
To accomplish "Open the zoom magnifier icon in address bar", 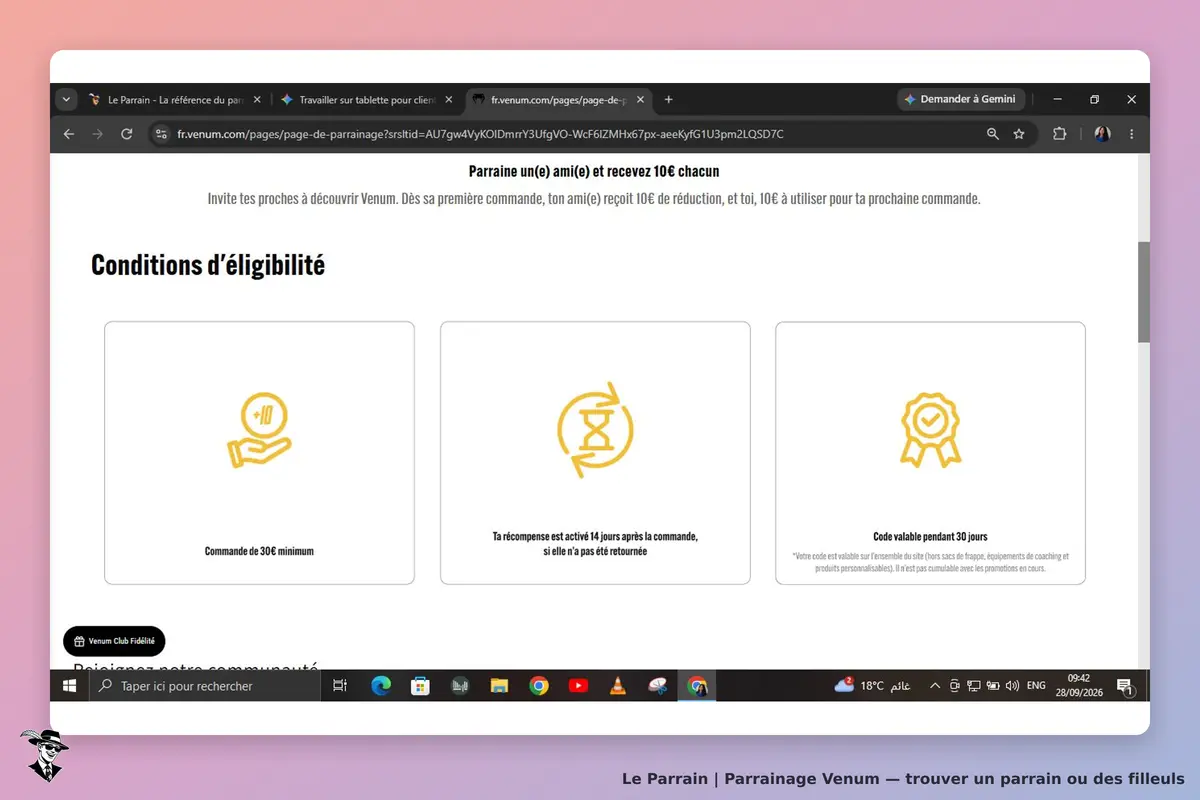I will pyautogui.click(x=993, y=134).
